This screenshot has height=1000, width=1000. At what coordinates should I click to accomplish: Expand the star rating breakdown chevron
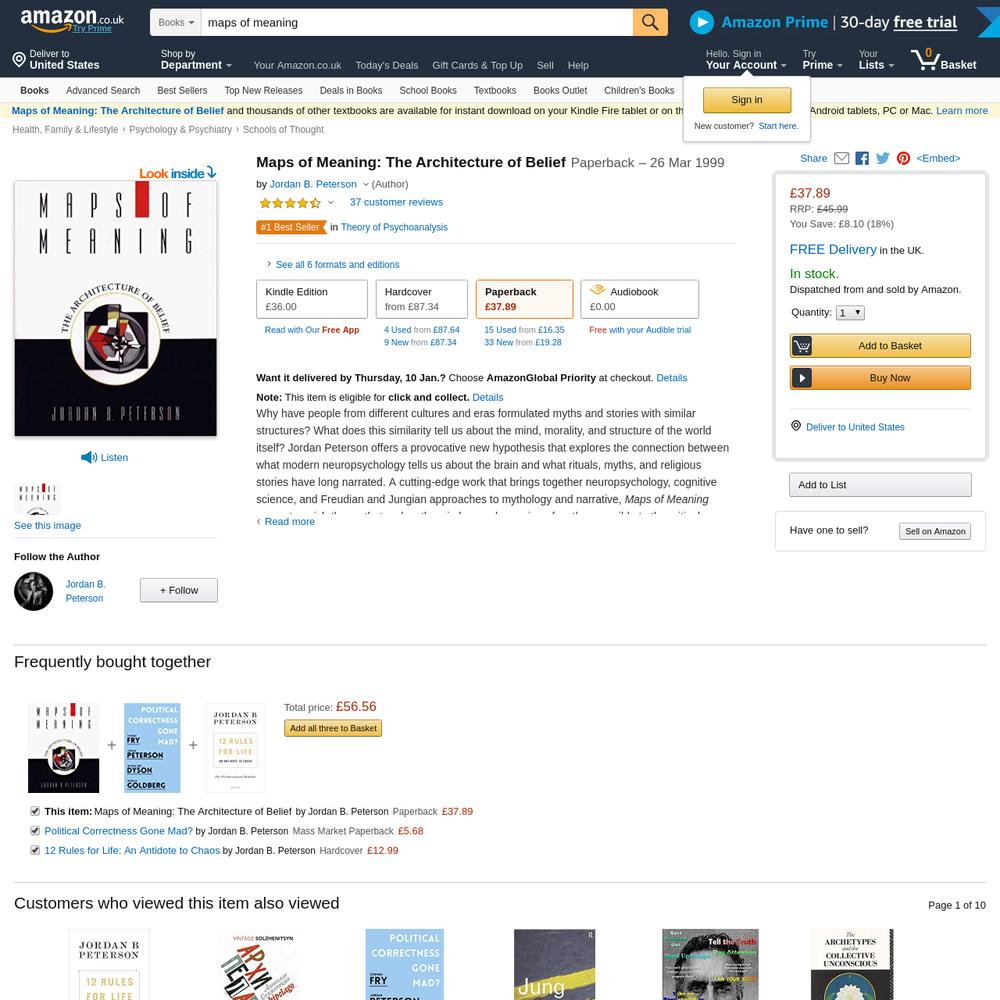click(x=330, y=203)
